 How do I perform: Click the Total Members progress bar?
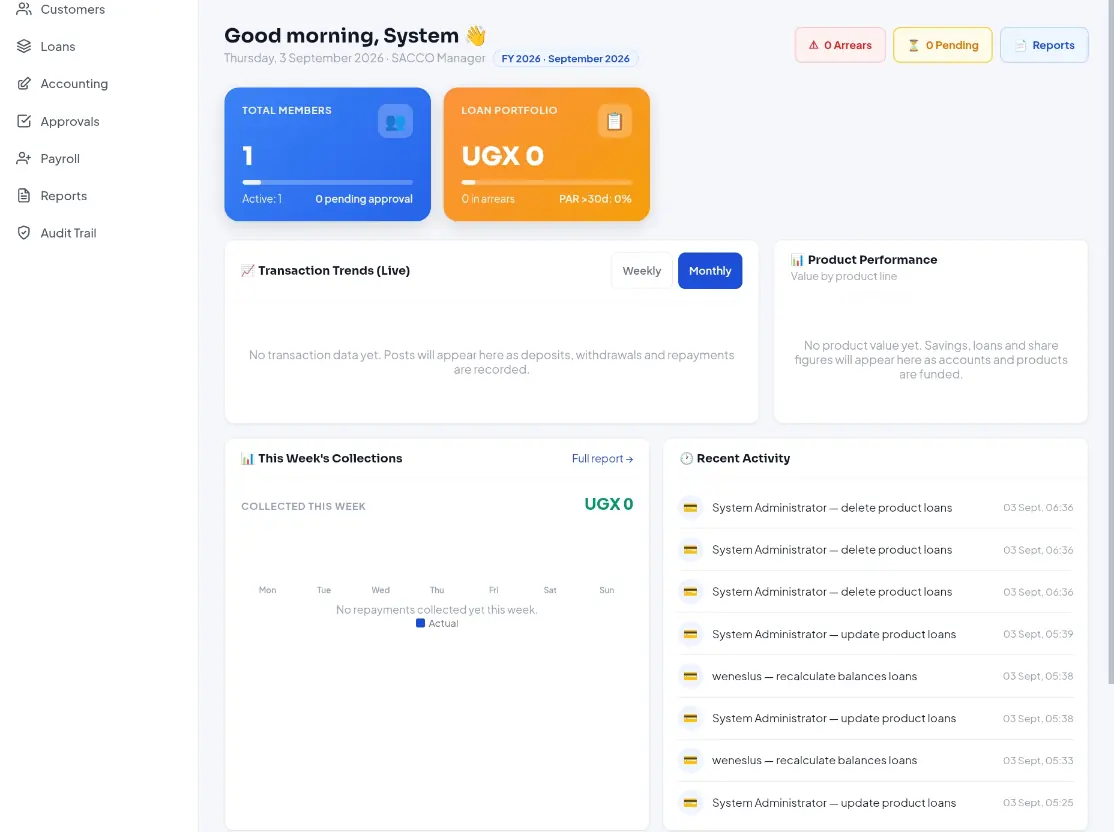328,183
